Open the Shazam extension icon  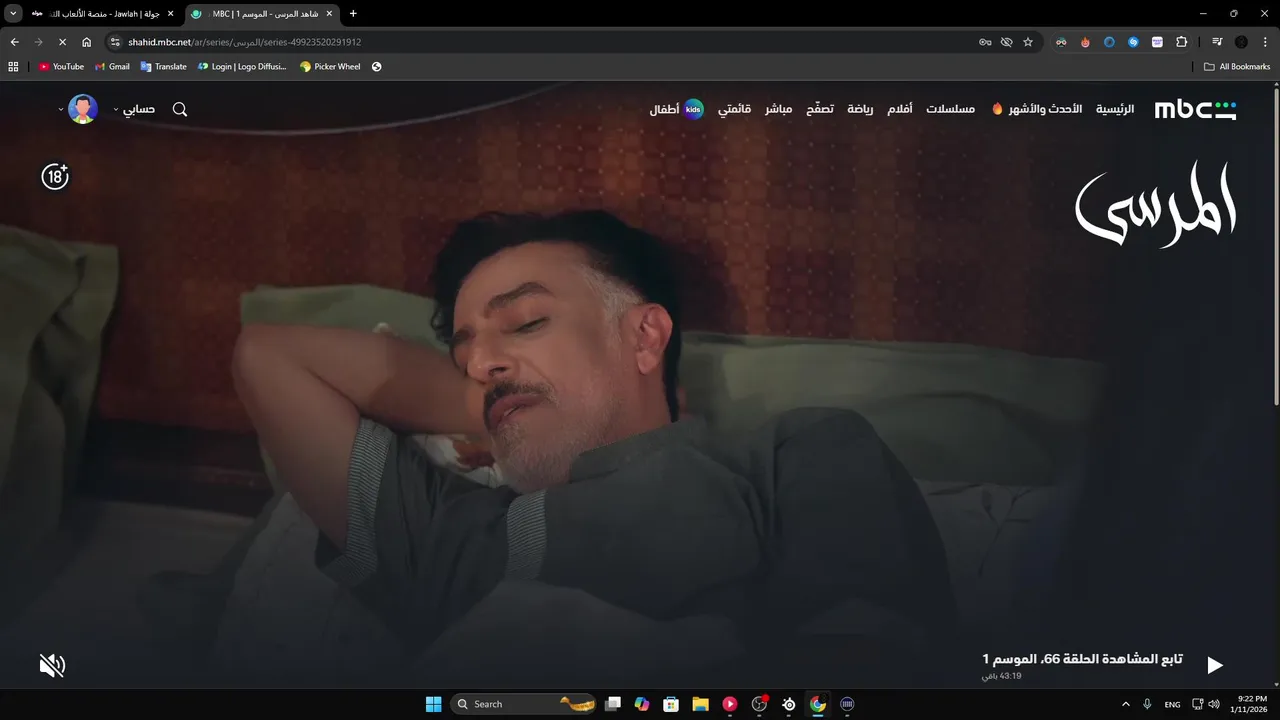(x=1133, y=42)
